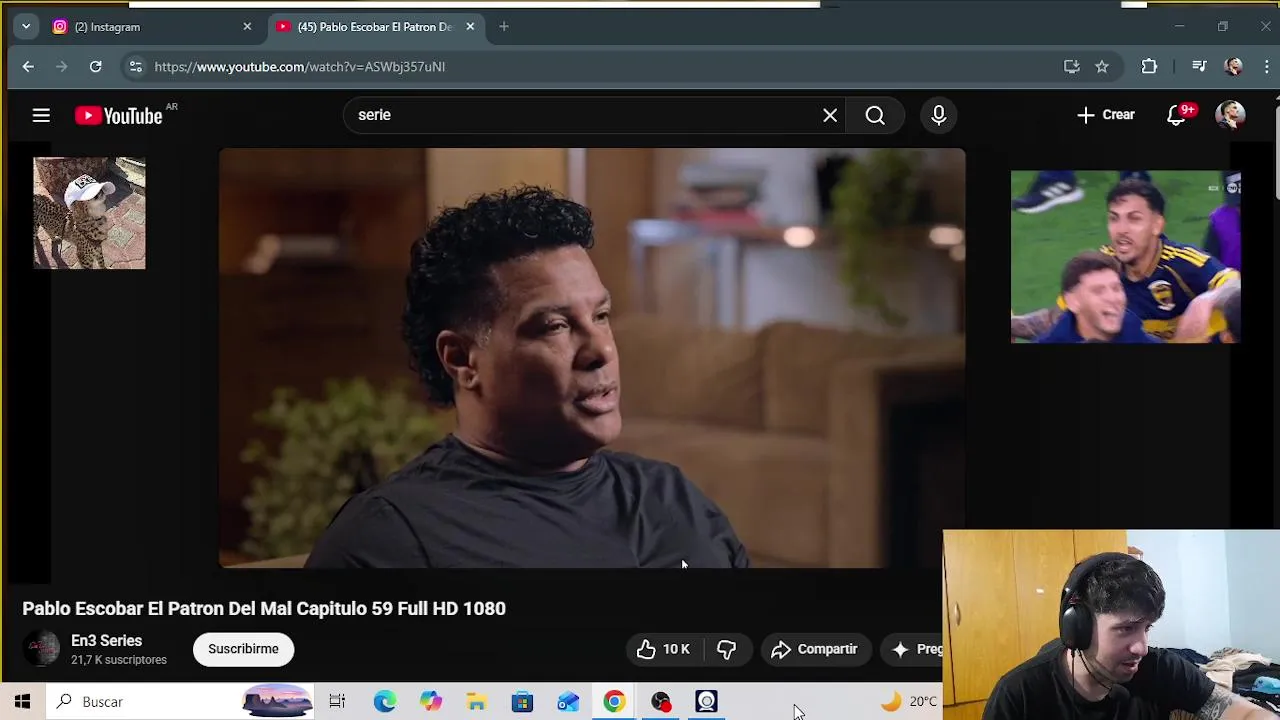The width and height of the screenshot is (1280, 720).
Task: Click the video title Pablo Escobar El Patron Del Mal
Action: pyautogui.click(x=264, y=608)
